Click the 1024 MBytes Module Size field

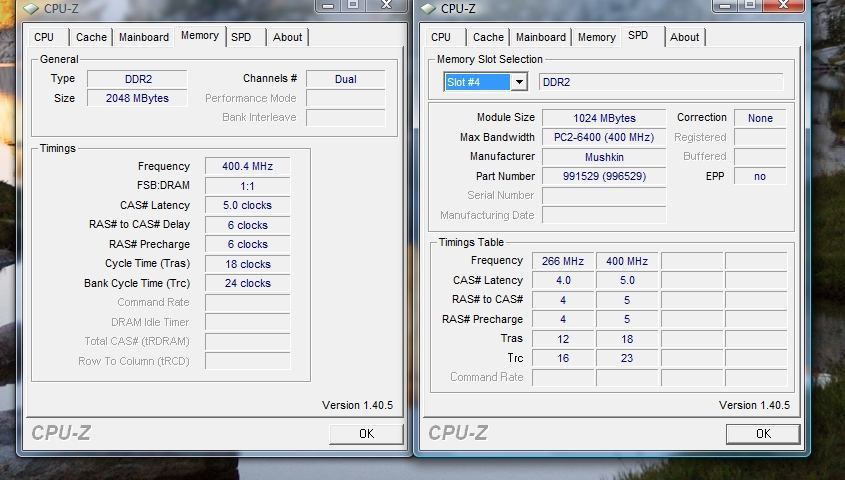point(604,118)
